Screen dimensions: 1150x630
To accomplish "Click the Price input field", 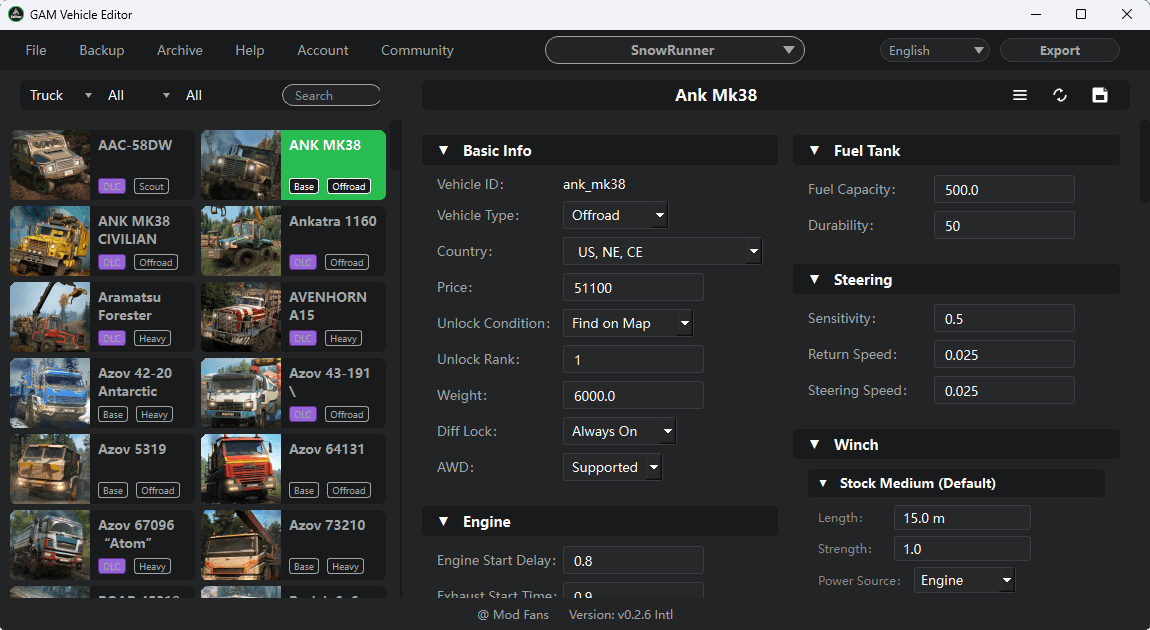I will click(x=633, y=287).
